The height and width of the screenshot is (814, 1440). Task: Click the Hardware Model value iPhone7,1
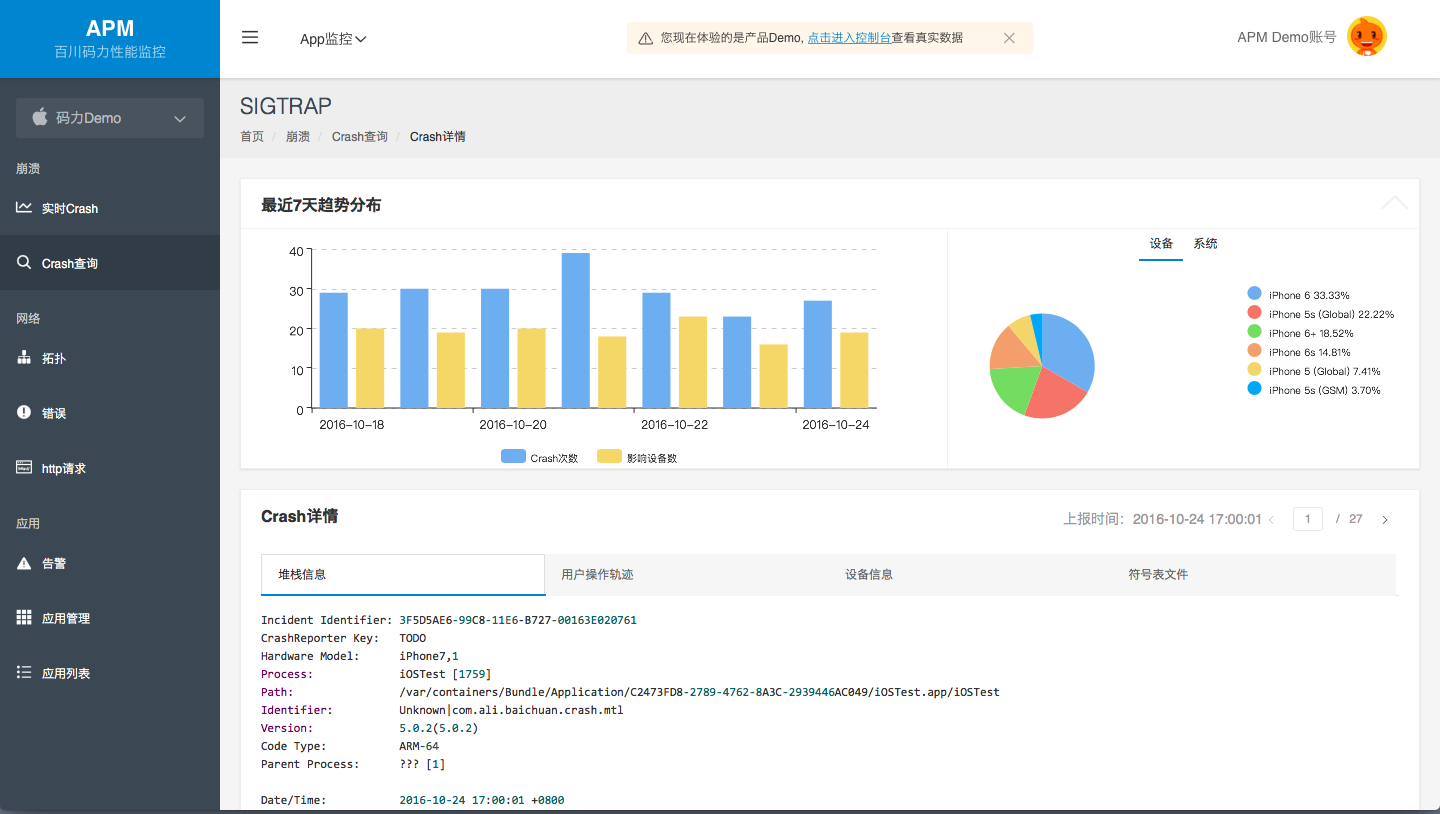point(429,656)
